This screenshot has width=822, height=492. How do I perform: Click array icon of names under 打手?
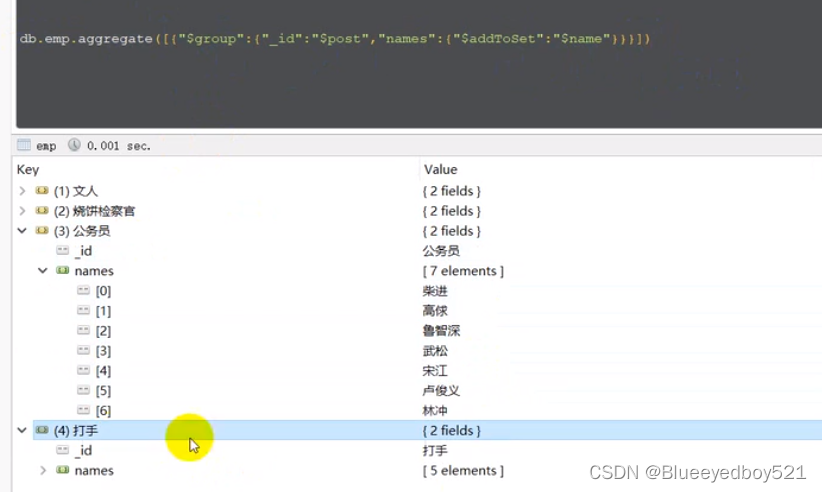63,469
